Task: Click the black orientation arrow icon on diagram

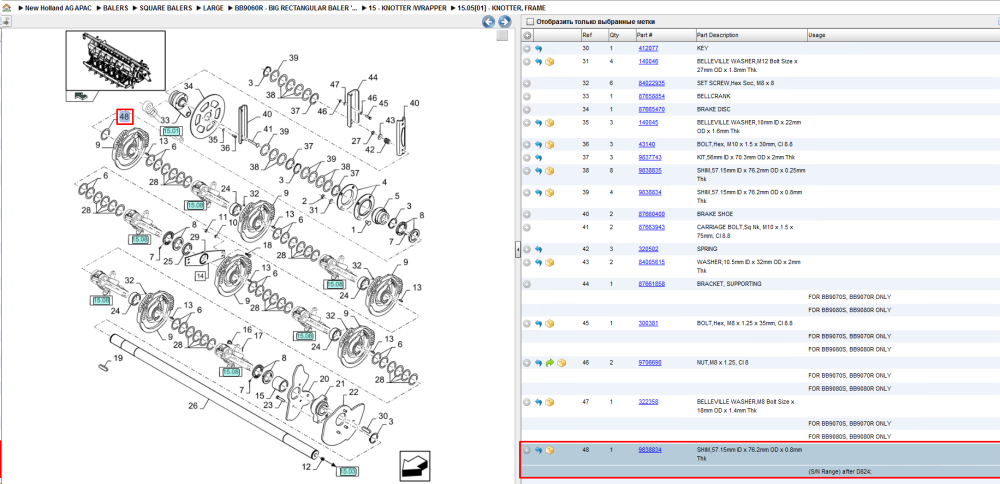Action: pyautogui.click(x=413, y=466)
